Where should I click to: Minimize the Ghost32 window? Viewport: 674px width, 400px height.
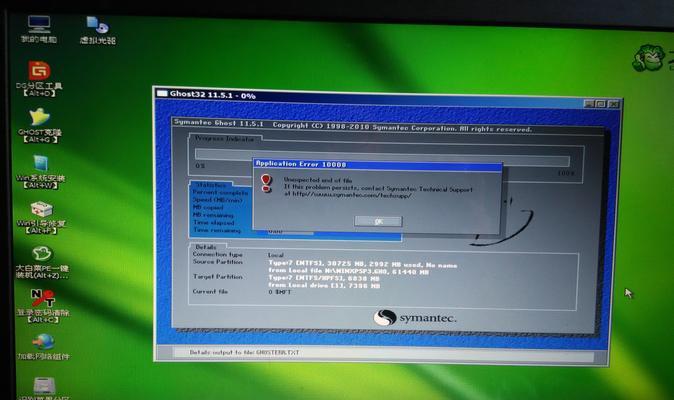click(x=589, y=104)
